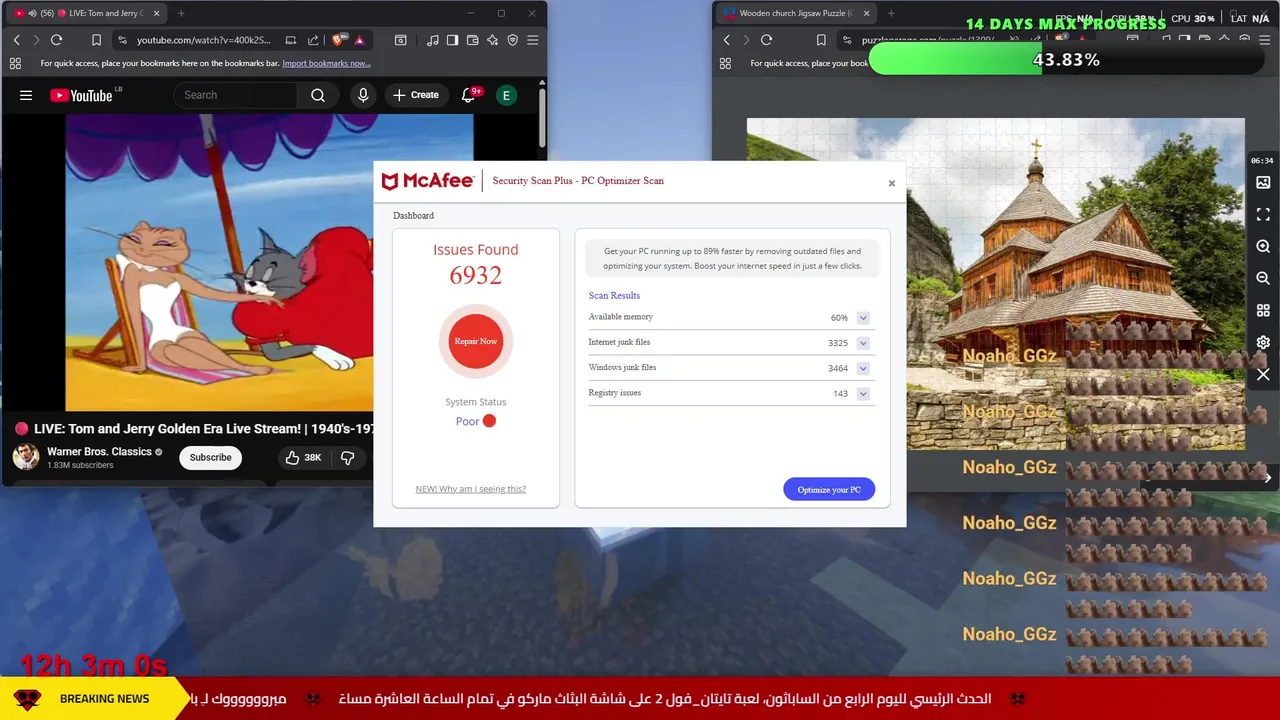Select the Wooden church Jigsaw Puzzle tab

tap(796, 13)
